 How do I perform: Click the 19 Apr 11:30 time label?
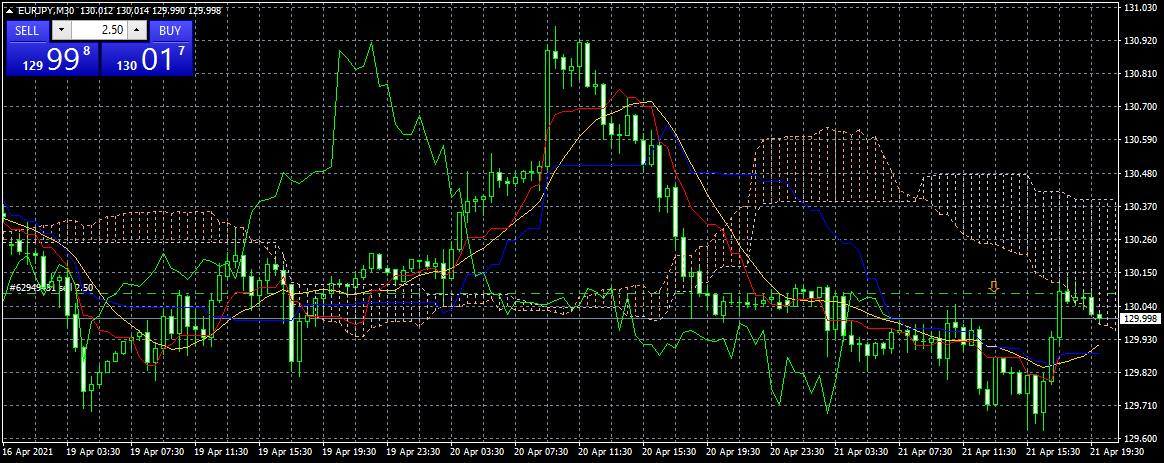[220, 452]
